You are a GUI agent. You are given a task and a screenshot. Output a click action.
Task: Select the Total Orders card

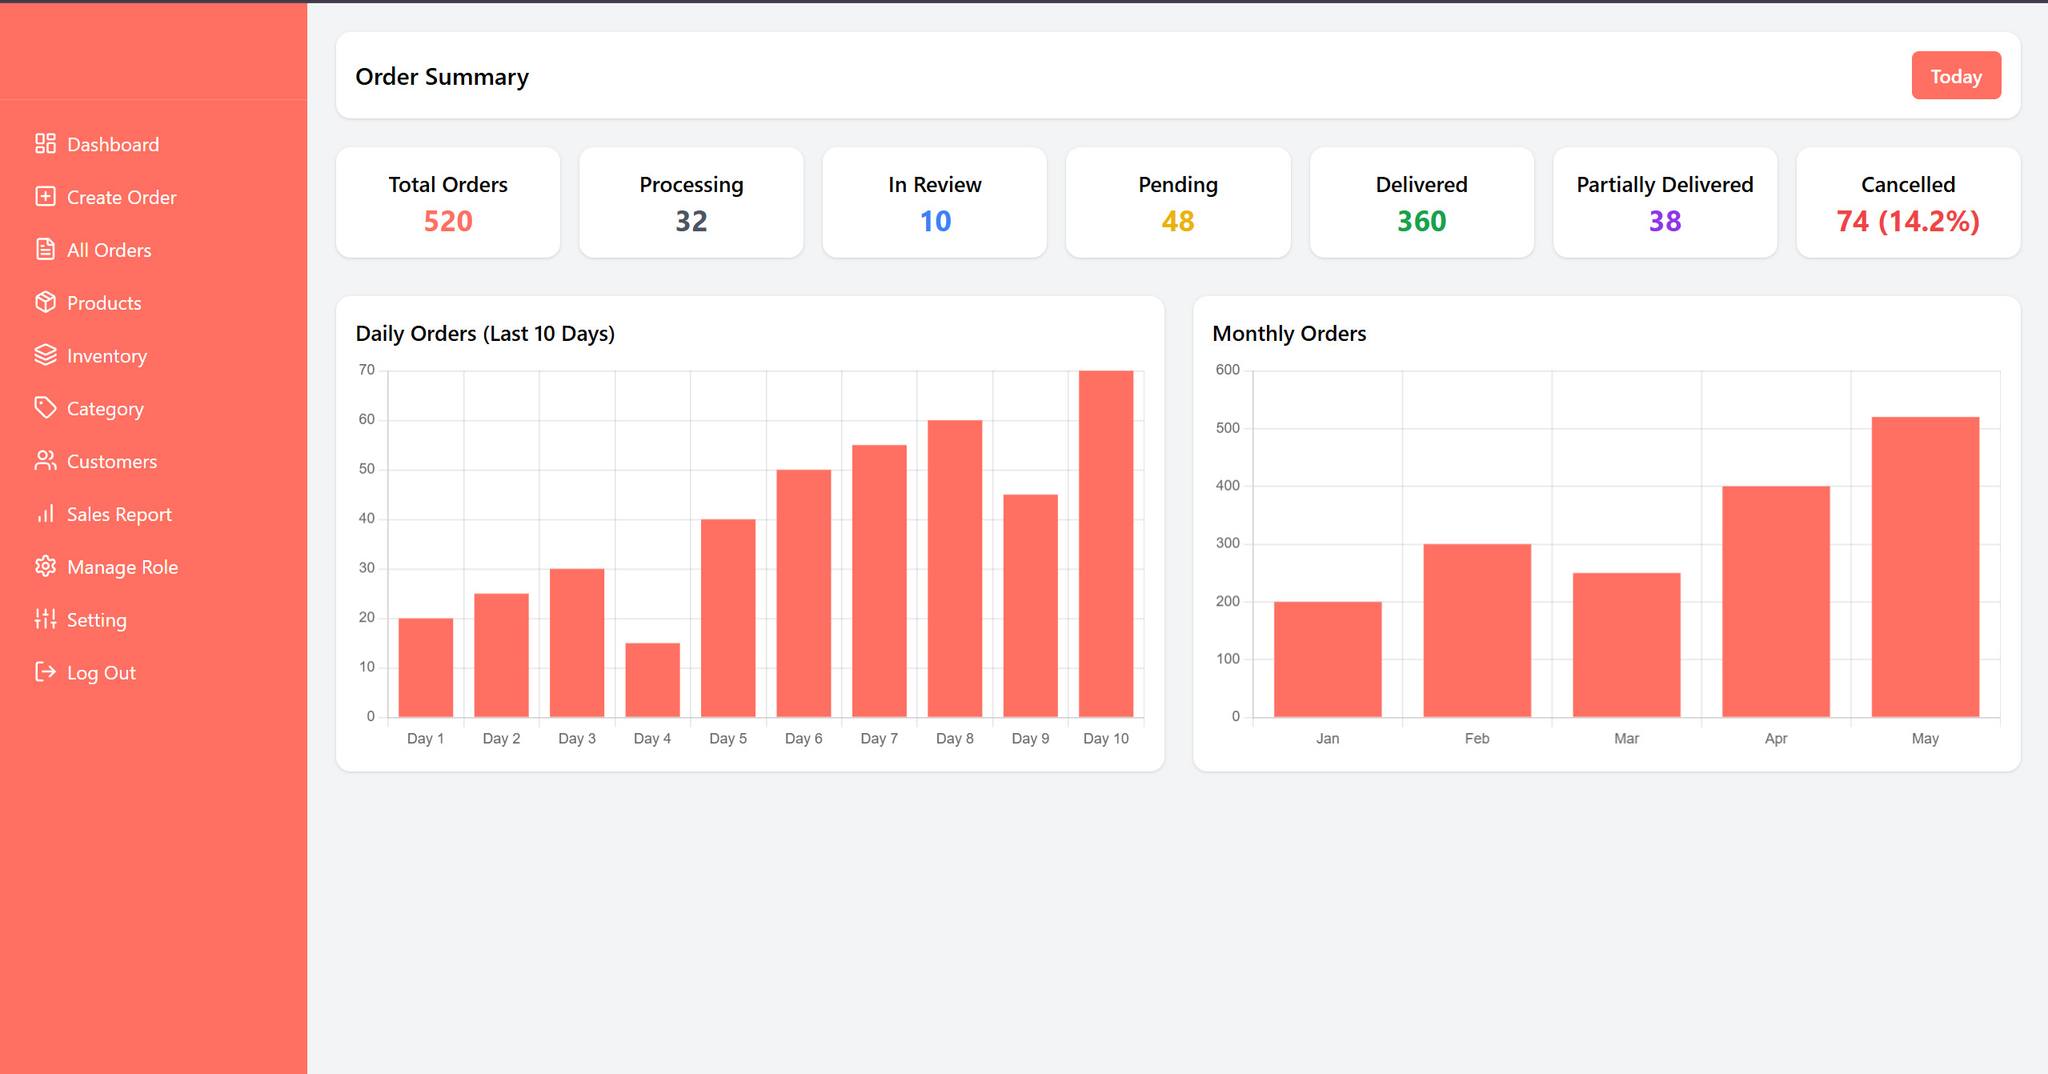[447, 203]
